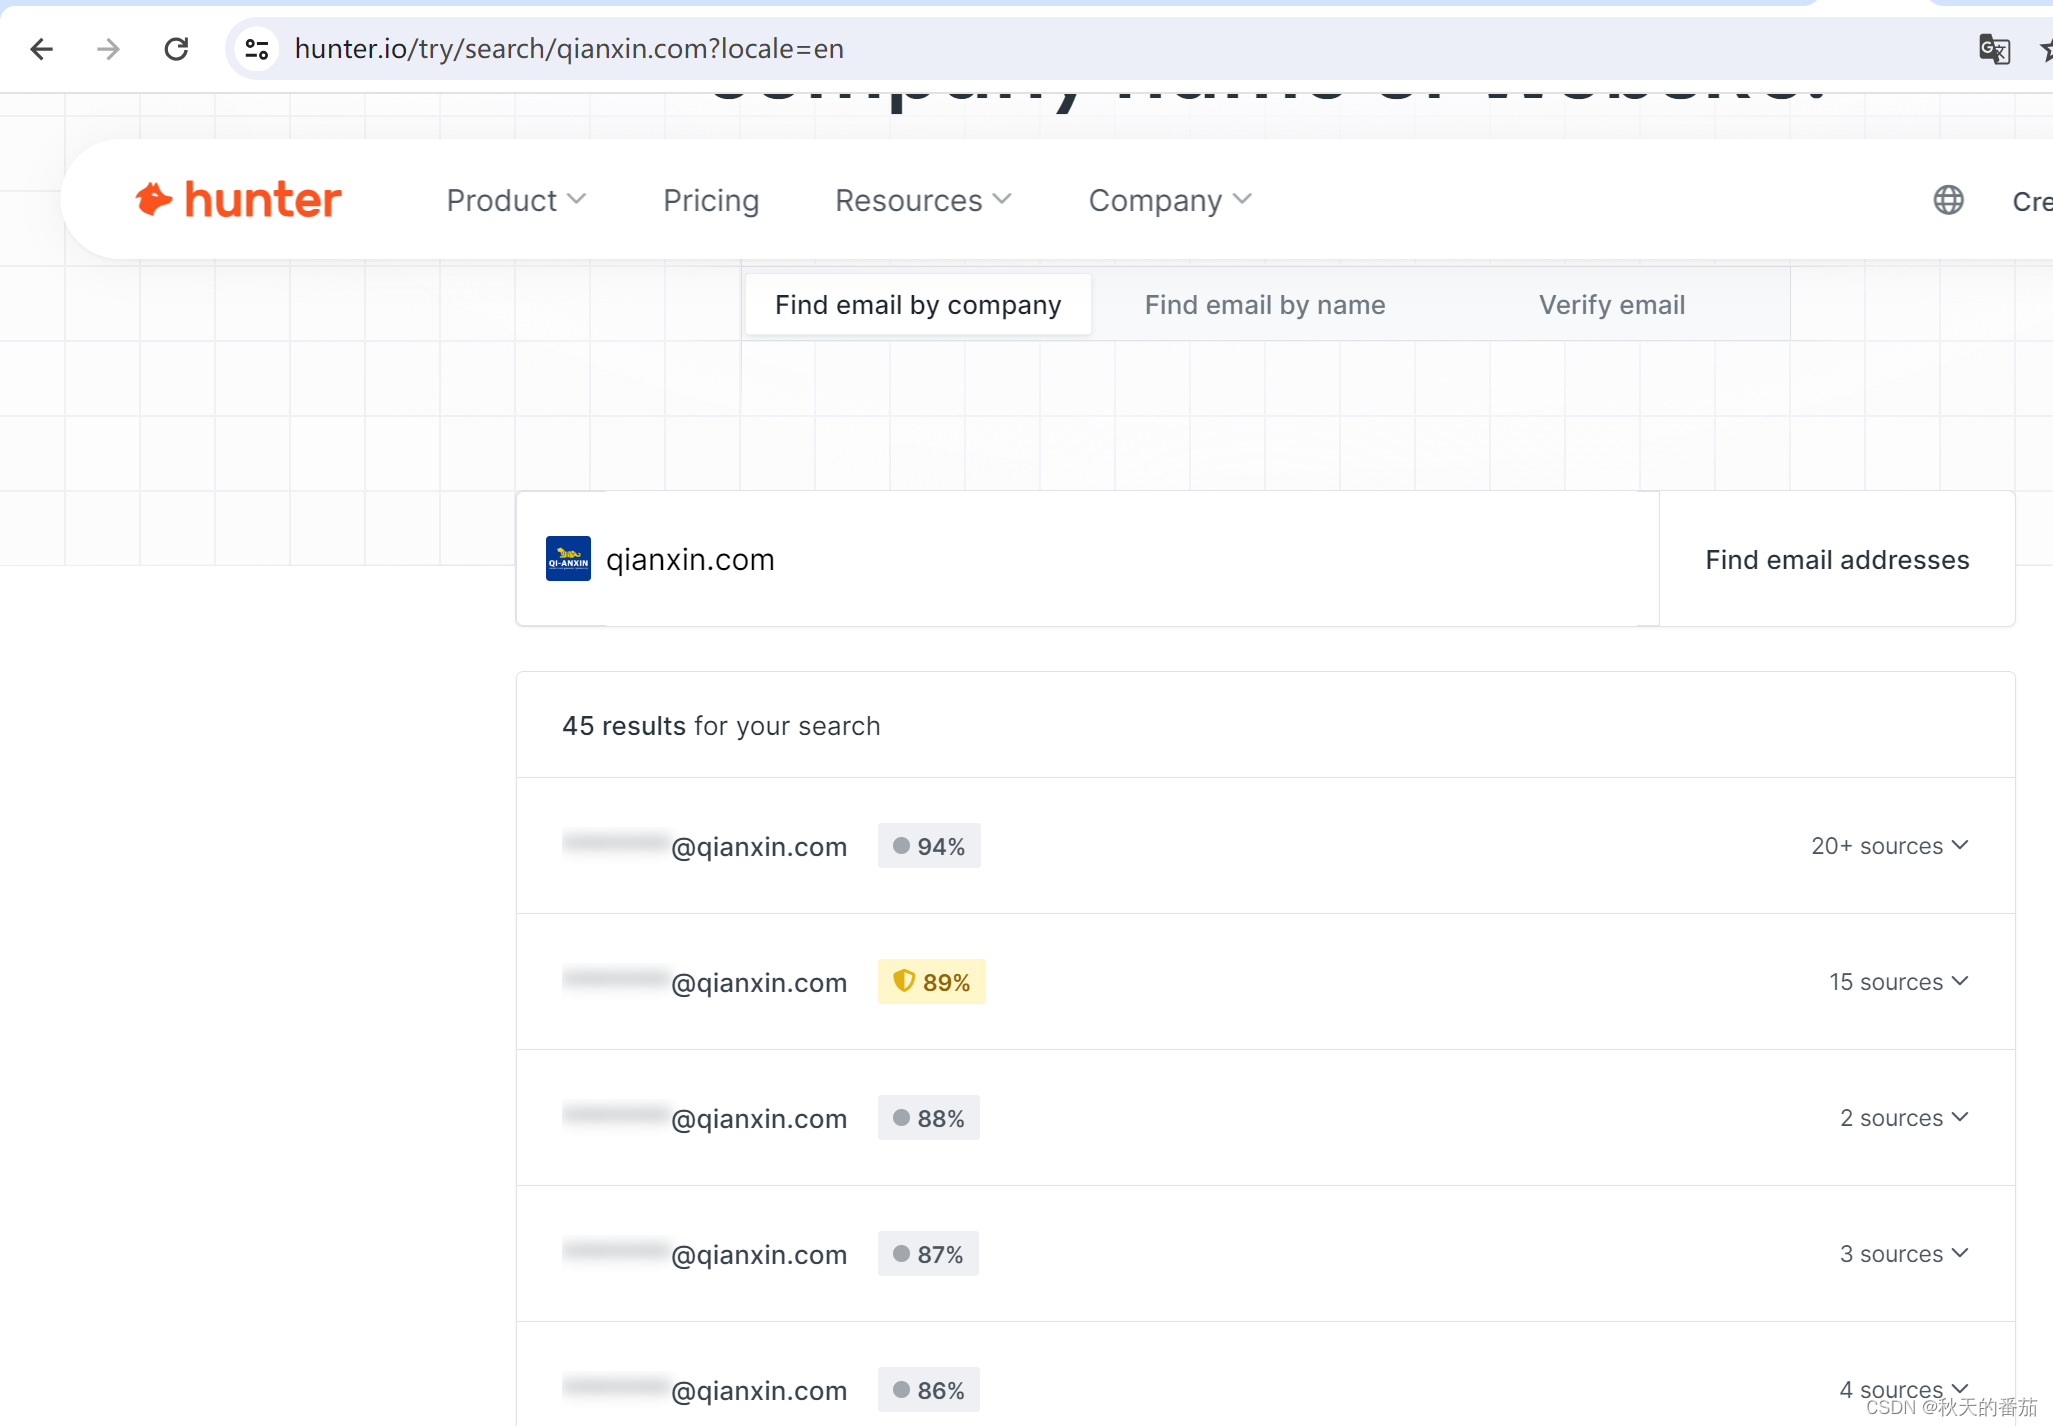Open Google Translate in the address bar
Viewport: 2053px width, 1426px height.
click(x=1996, y=49)
